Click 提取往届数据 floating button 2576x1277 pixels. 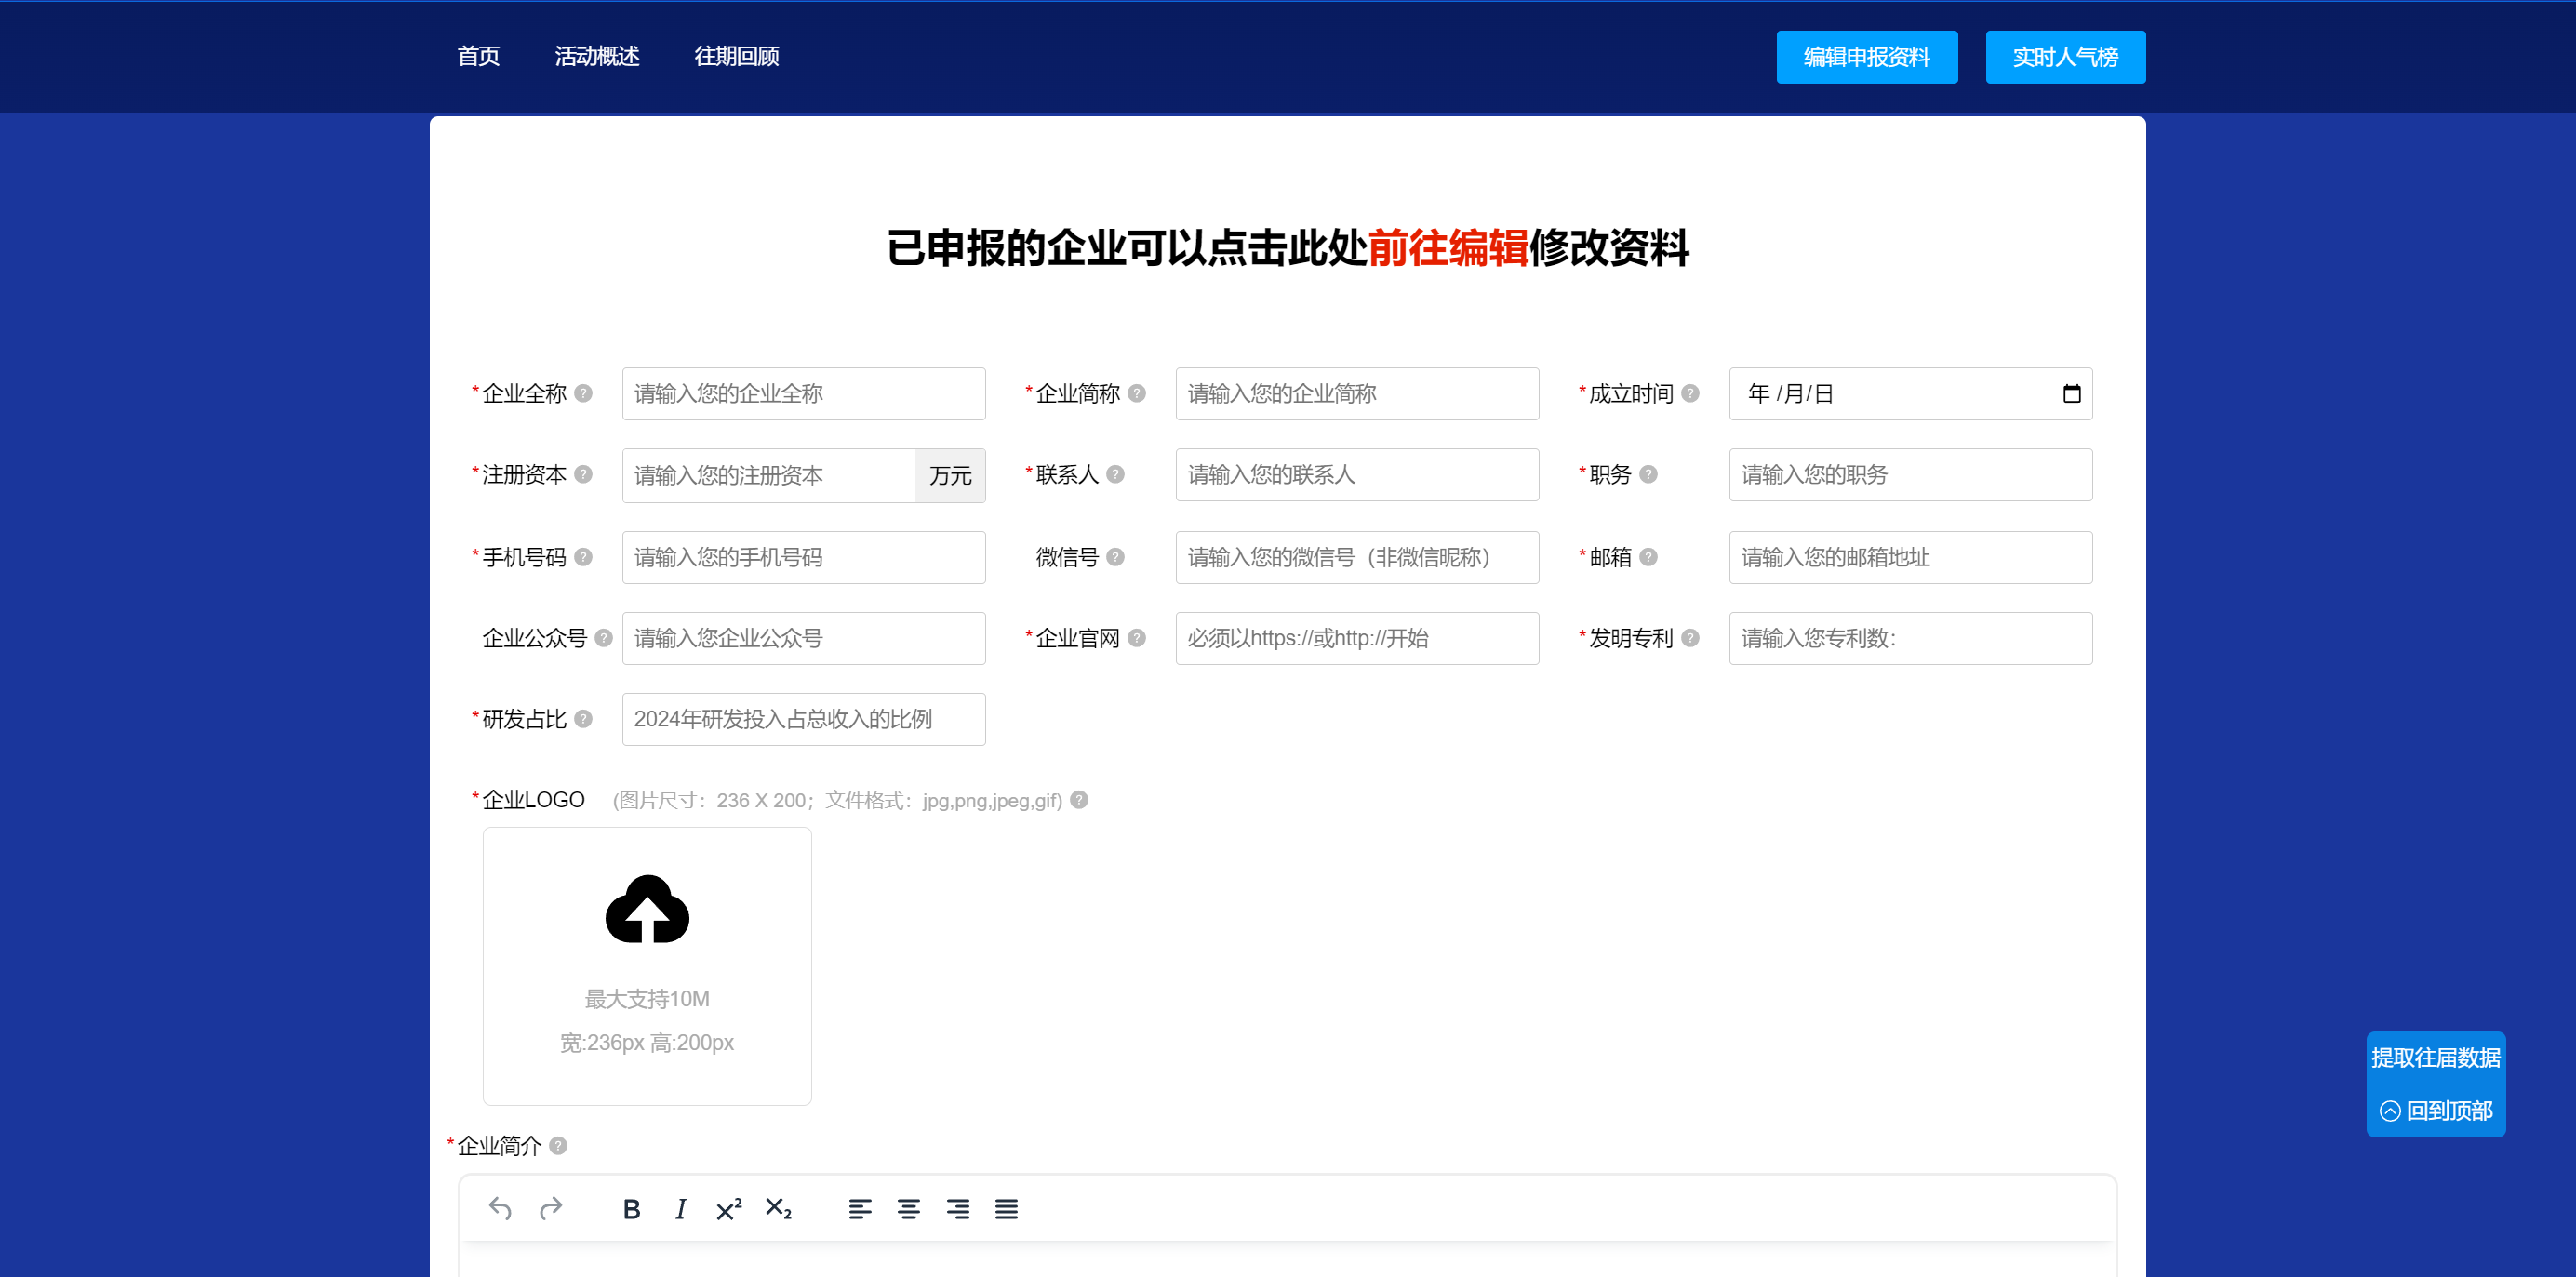click(x=2436, y=1058)
